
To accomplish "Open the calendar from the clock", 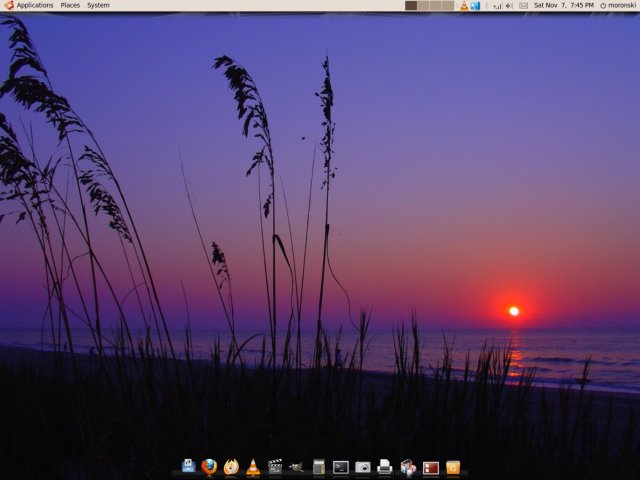I will tap(564, 5).
